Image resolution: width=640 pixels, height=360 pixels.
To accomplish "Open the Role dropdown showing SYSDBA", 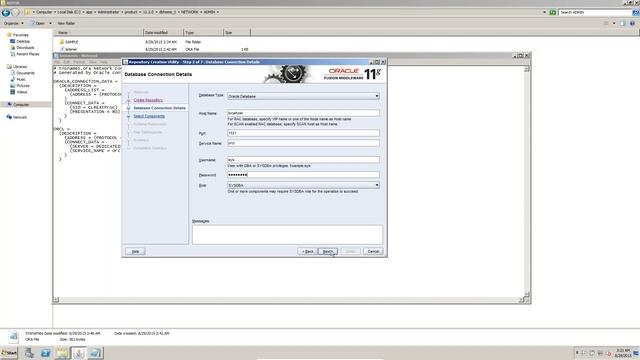I will [x=303, y=185].
